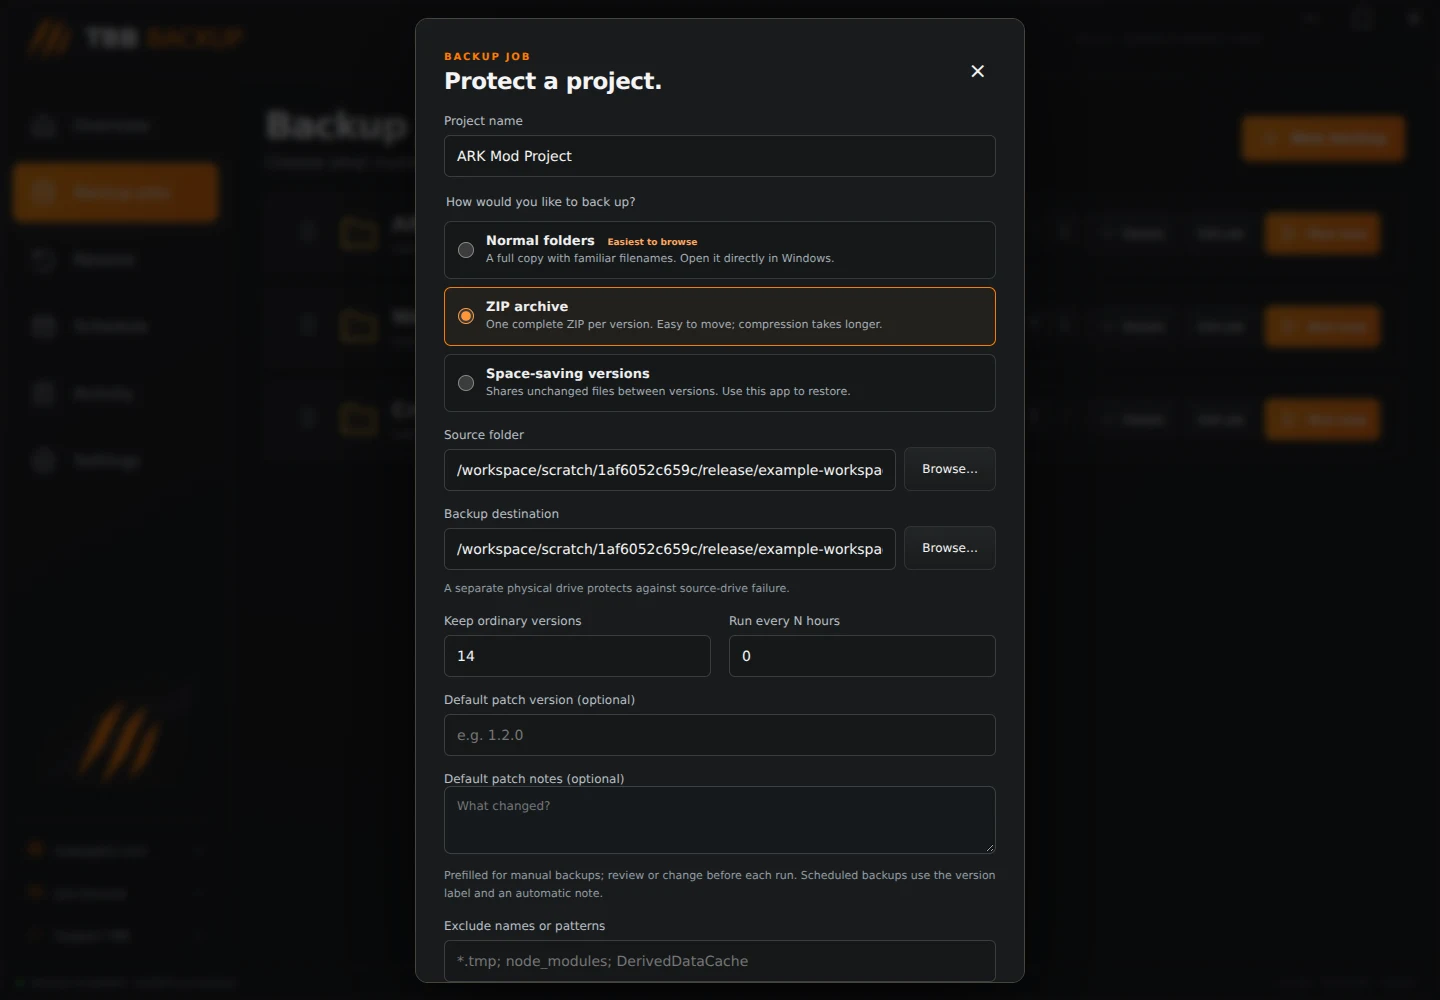Screen dimensions: 1440x1000
Task: Close the Protect a project dialog
Action: (978, 71)
